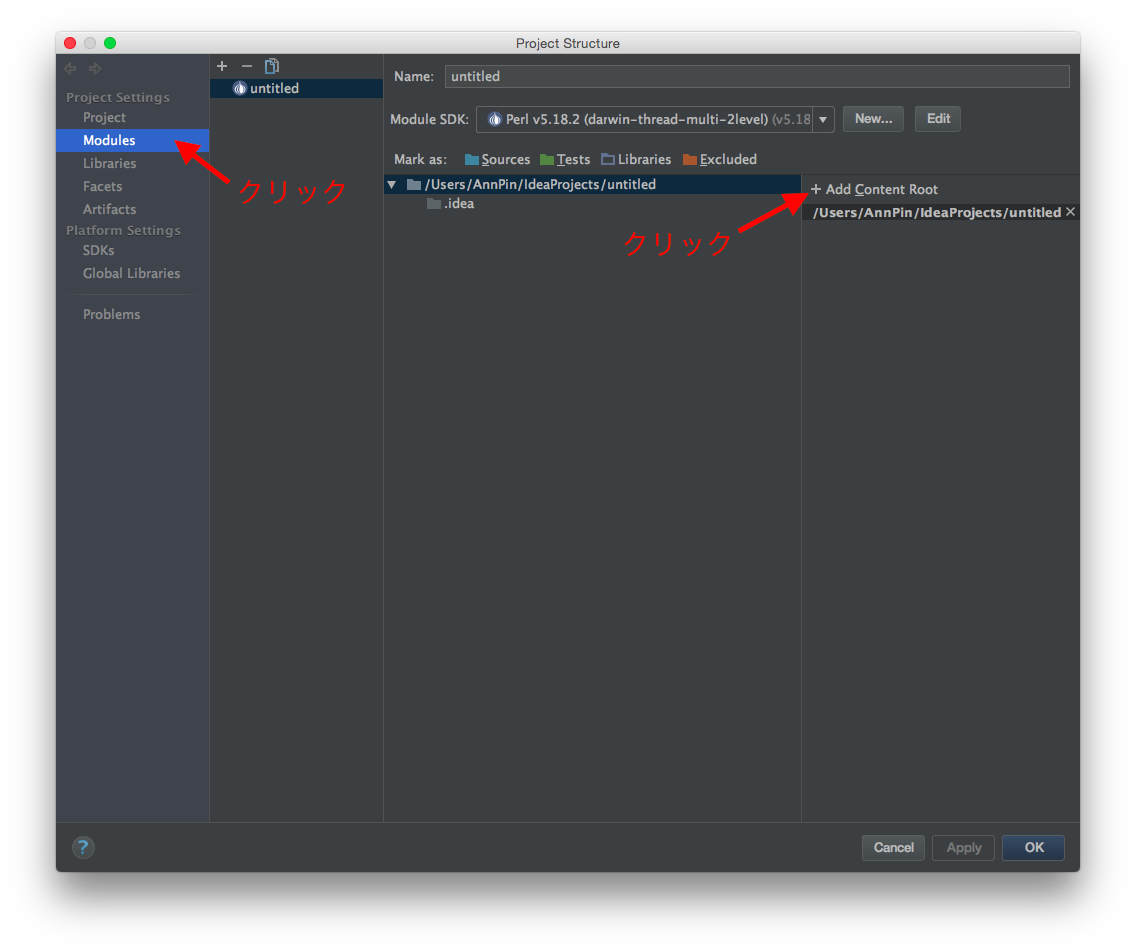Click the Edit SDK button
The image size is (1136, 952).
click(x=938, y=119)
